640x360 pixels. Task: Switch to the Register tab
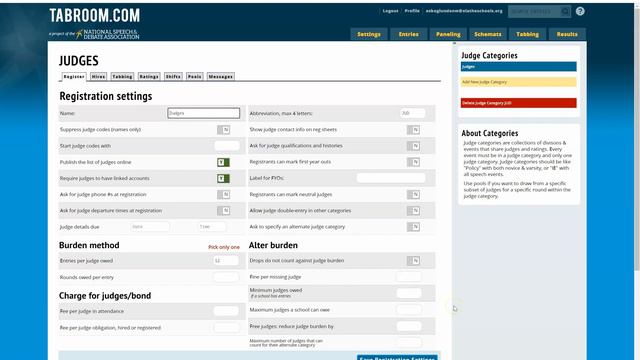click(x=74, y=76)
